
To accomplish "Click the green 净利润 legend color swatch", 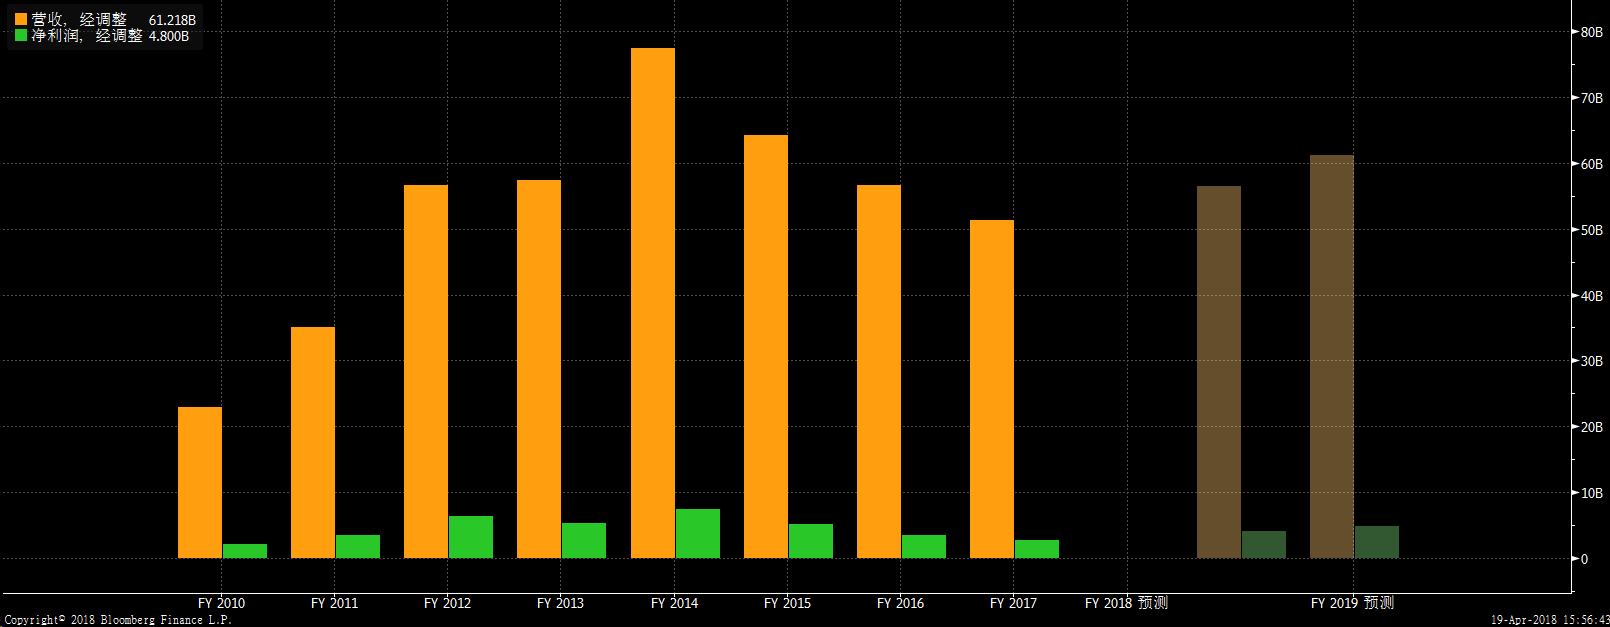I will pos(21,36).
